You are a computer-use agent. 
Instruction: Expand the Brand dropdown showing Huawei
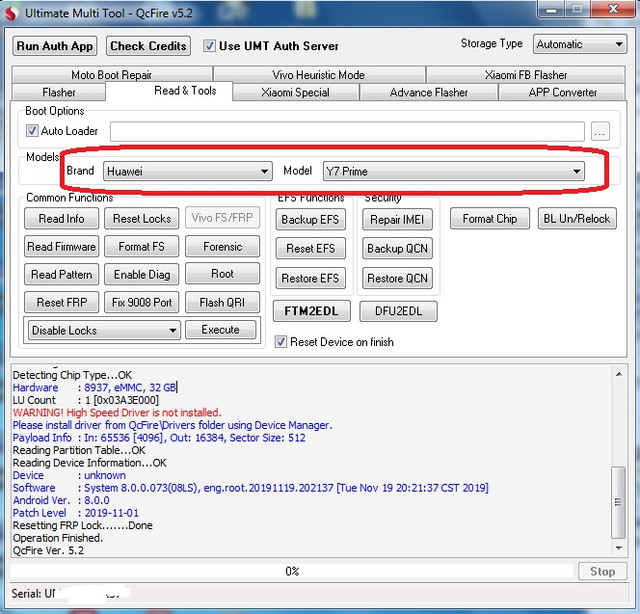(x=187, y=171)
